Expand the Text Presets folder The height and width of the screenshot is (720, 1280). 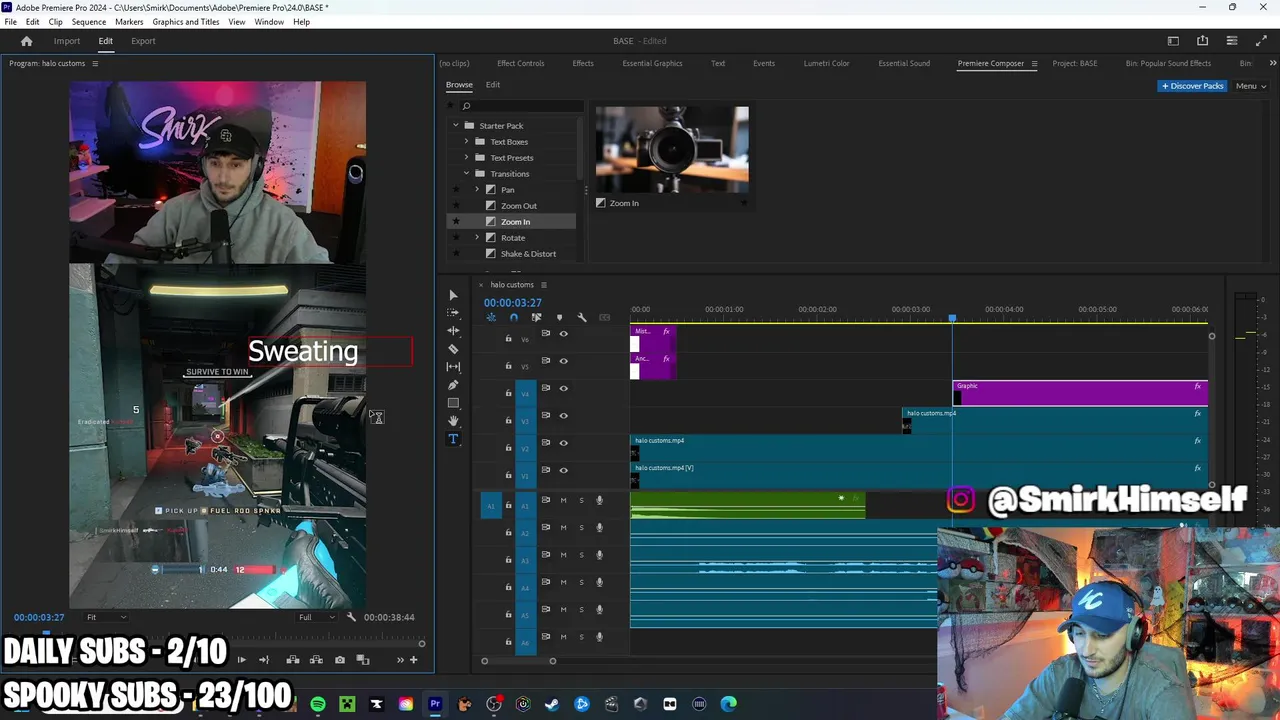[x=466, y=158]
